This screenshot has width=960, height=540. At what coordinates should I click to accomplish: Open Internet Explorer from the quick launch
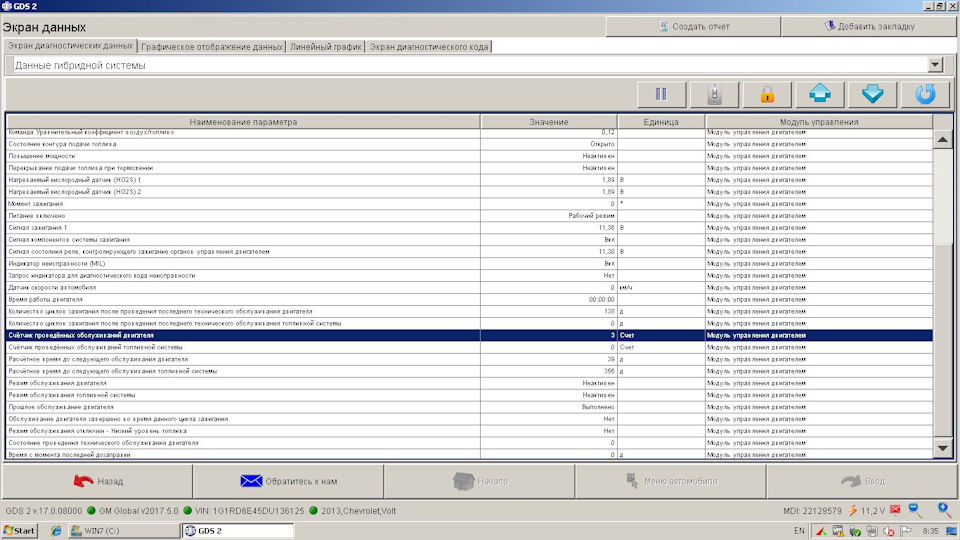click(56, 531)
